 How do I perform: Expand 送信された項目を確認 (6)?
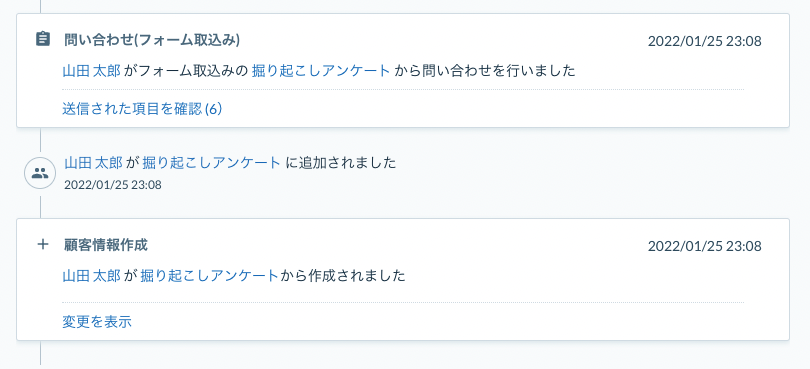coord(142,109)
